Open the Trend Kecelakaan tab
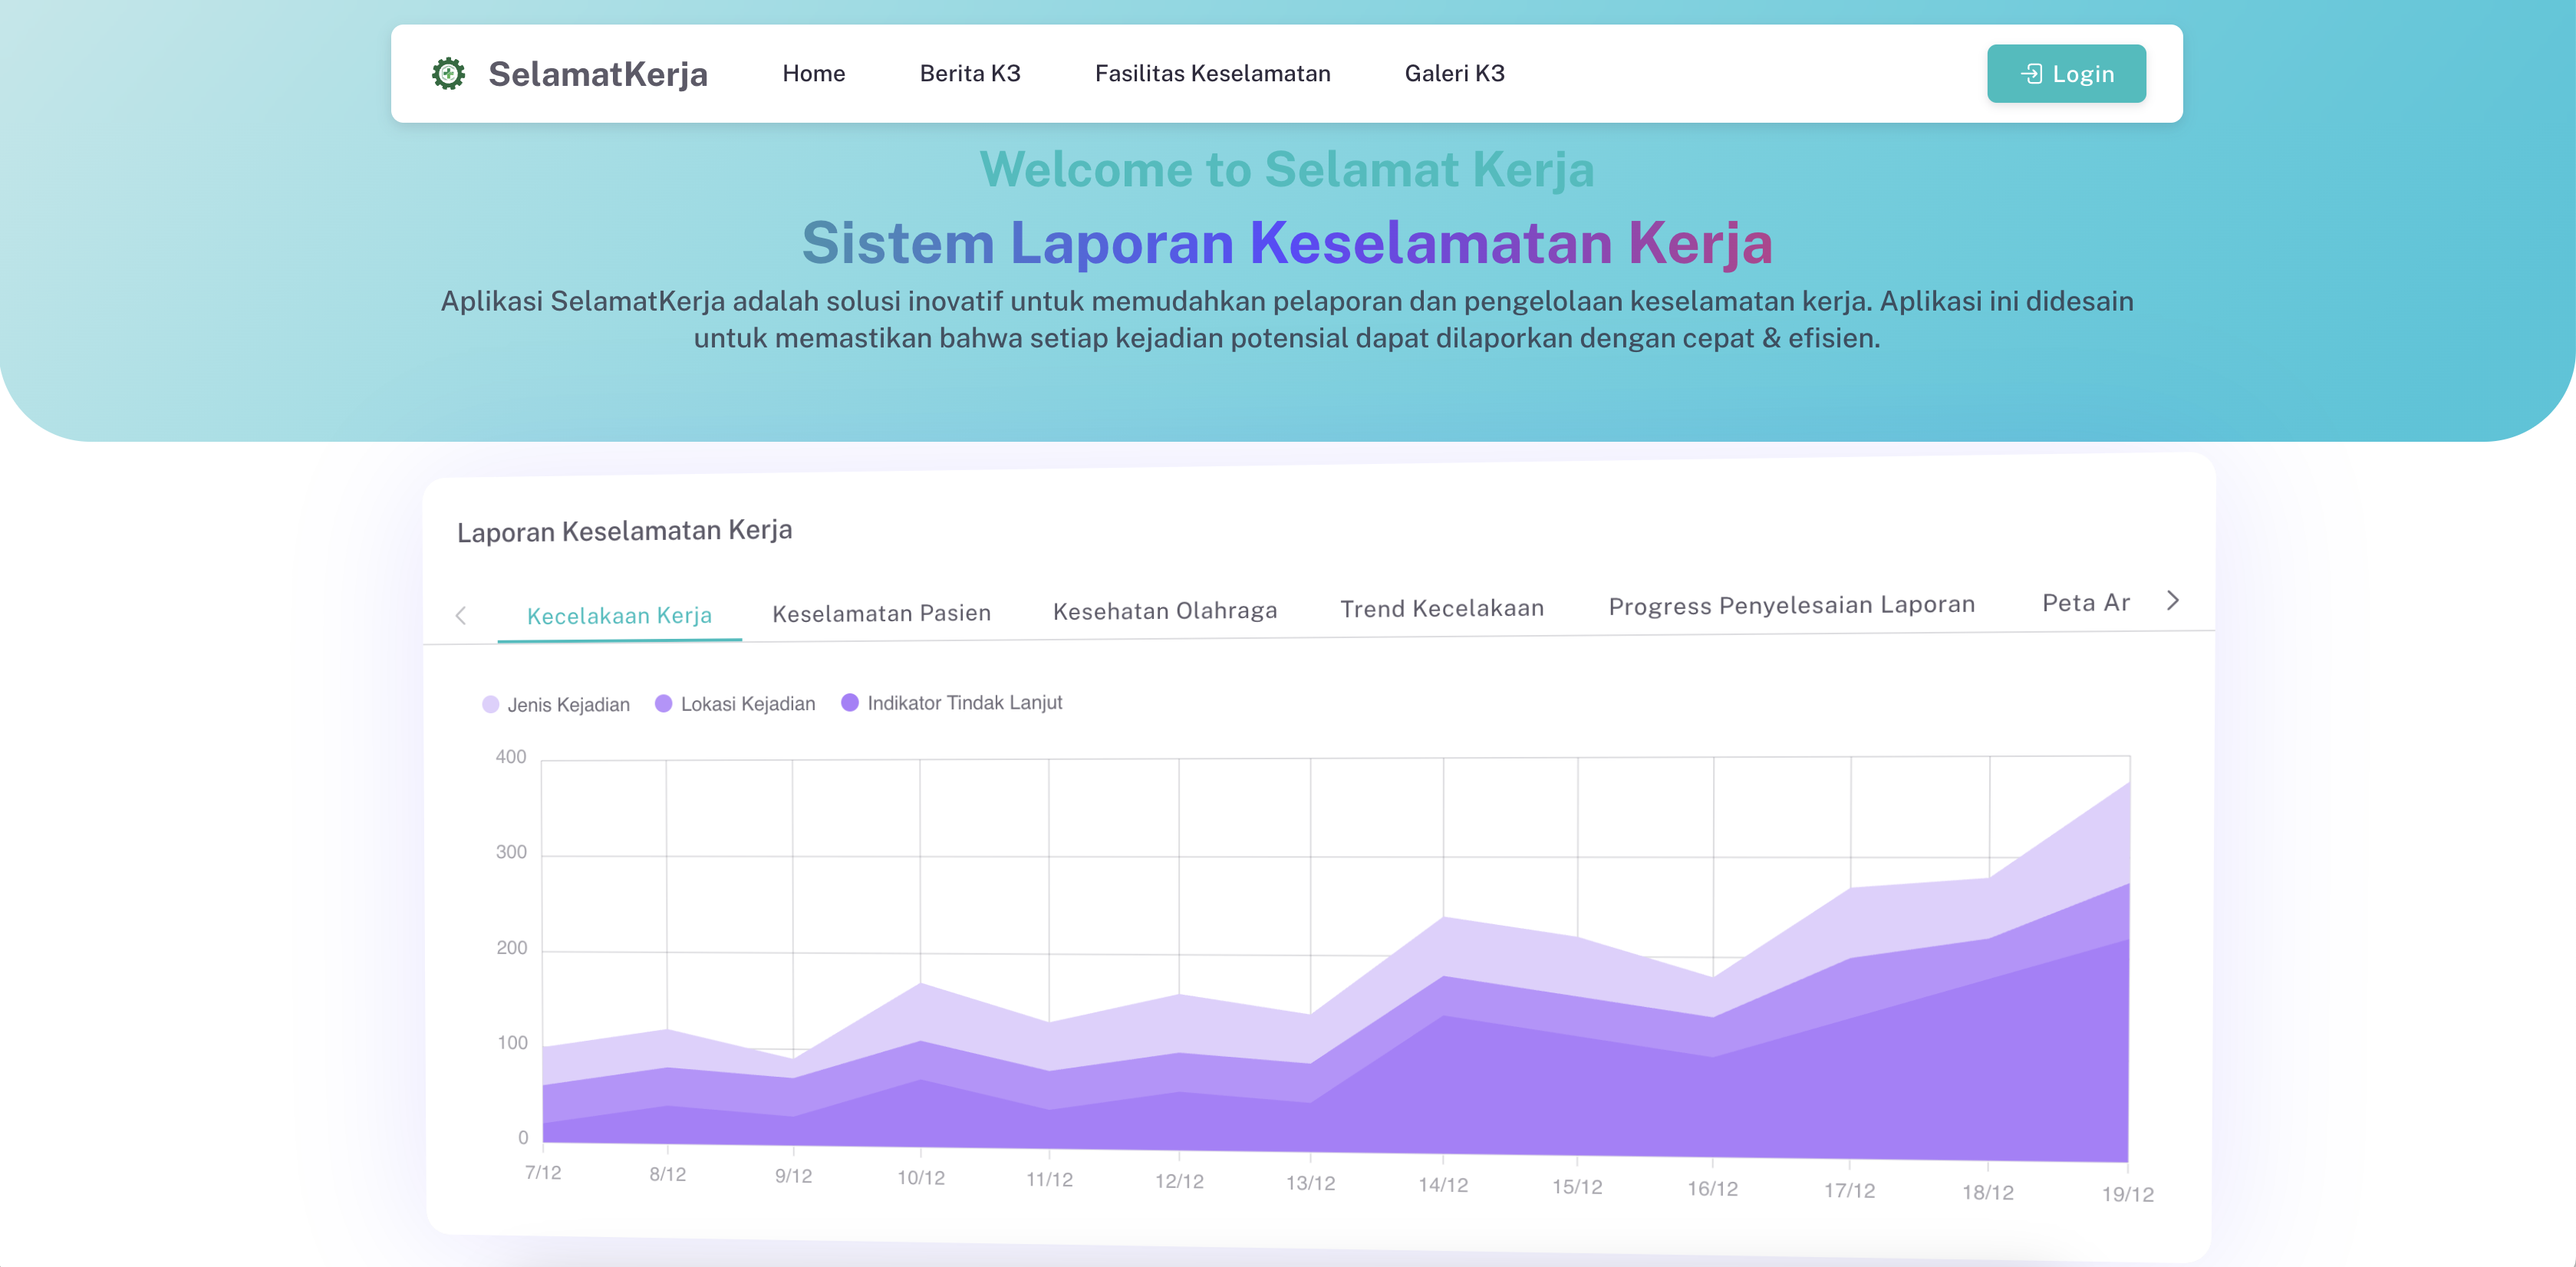Viewport: 2576px width, 1267px height. (x=1441, y=608)
